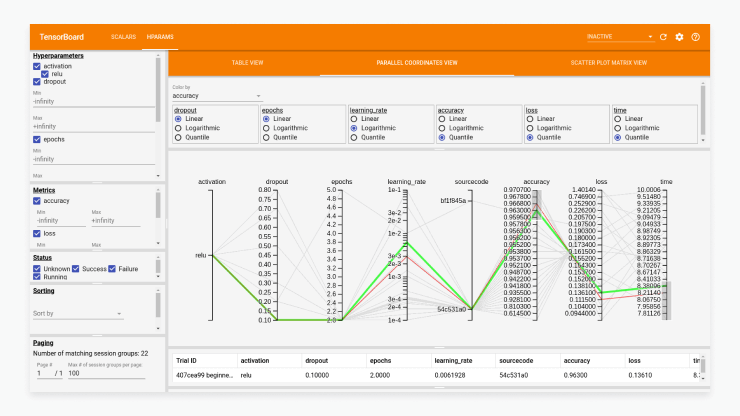This screenshot has width=740, height=416.
Task: Click the 0.13610 loss table cell
Action: [x=640, y=375]
